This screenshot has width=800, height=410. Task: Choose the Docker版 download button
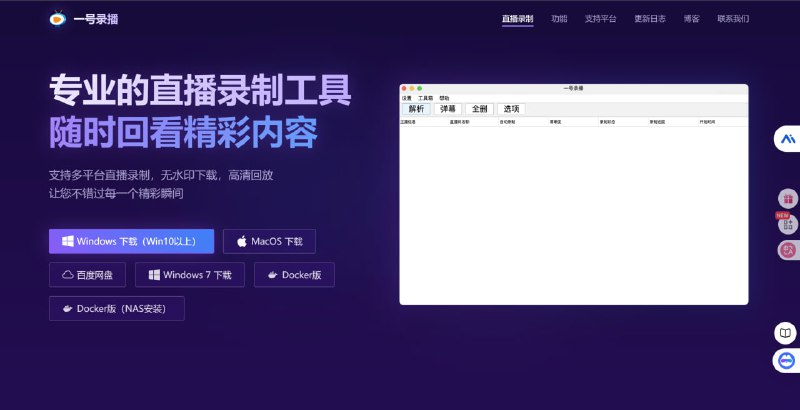(294, 275)
